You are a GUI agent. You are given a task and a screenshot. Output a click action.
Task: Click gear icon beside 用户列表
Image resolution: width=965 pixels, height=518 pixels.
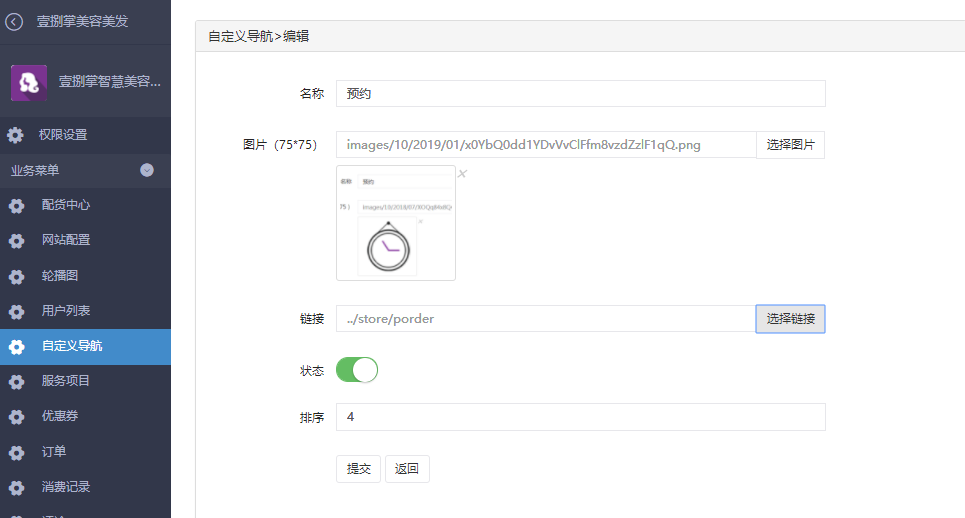coord(17,311)
